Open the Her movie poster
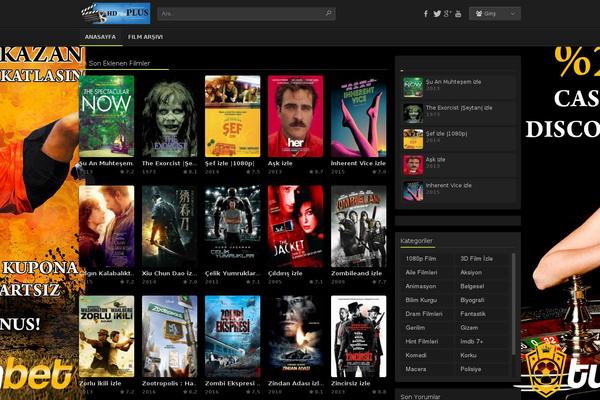This screenshot has width=600, height=400. coord(295,116)
